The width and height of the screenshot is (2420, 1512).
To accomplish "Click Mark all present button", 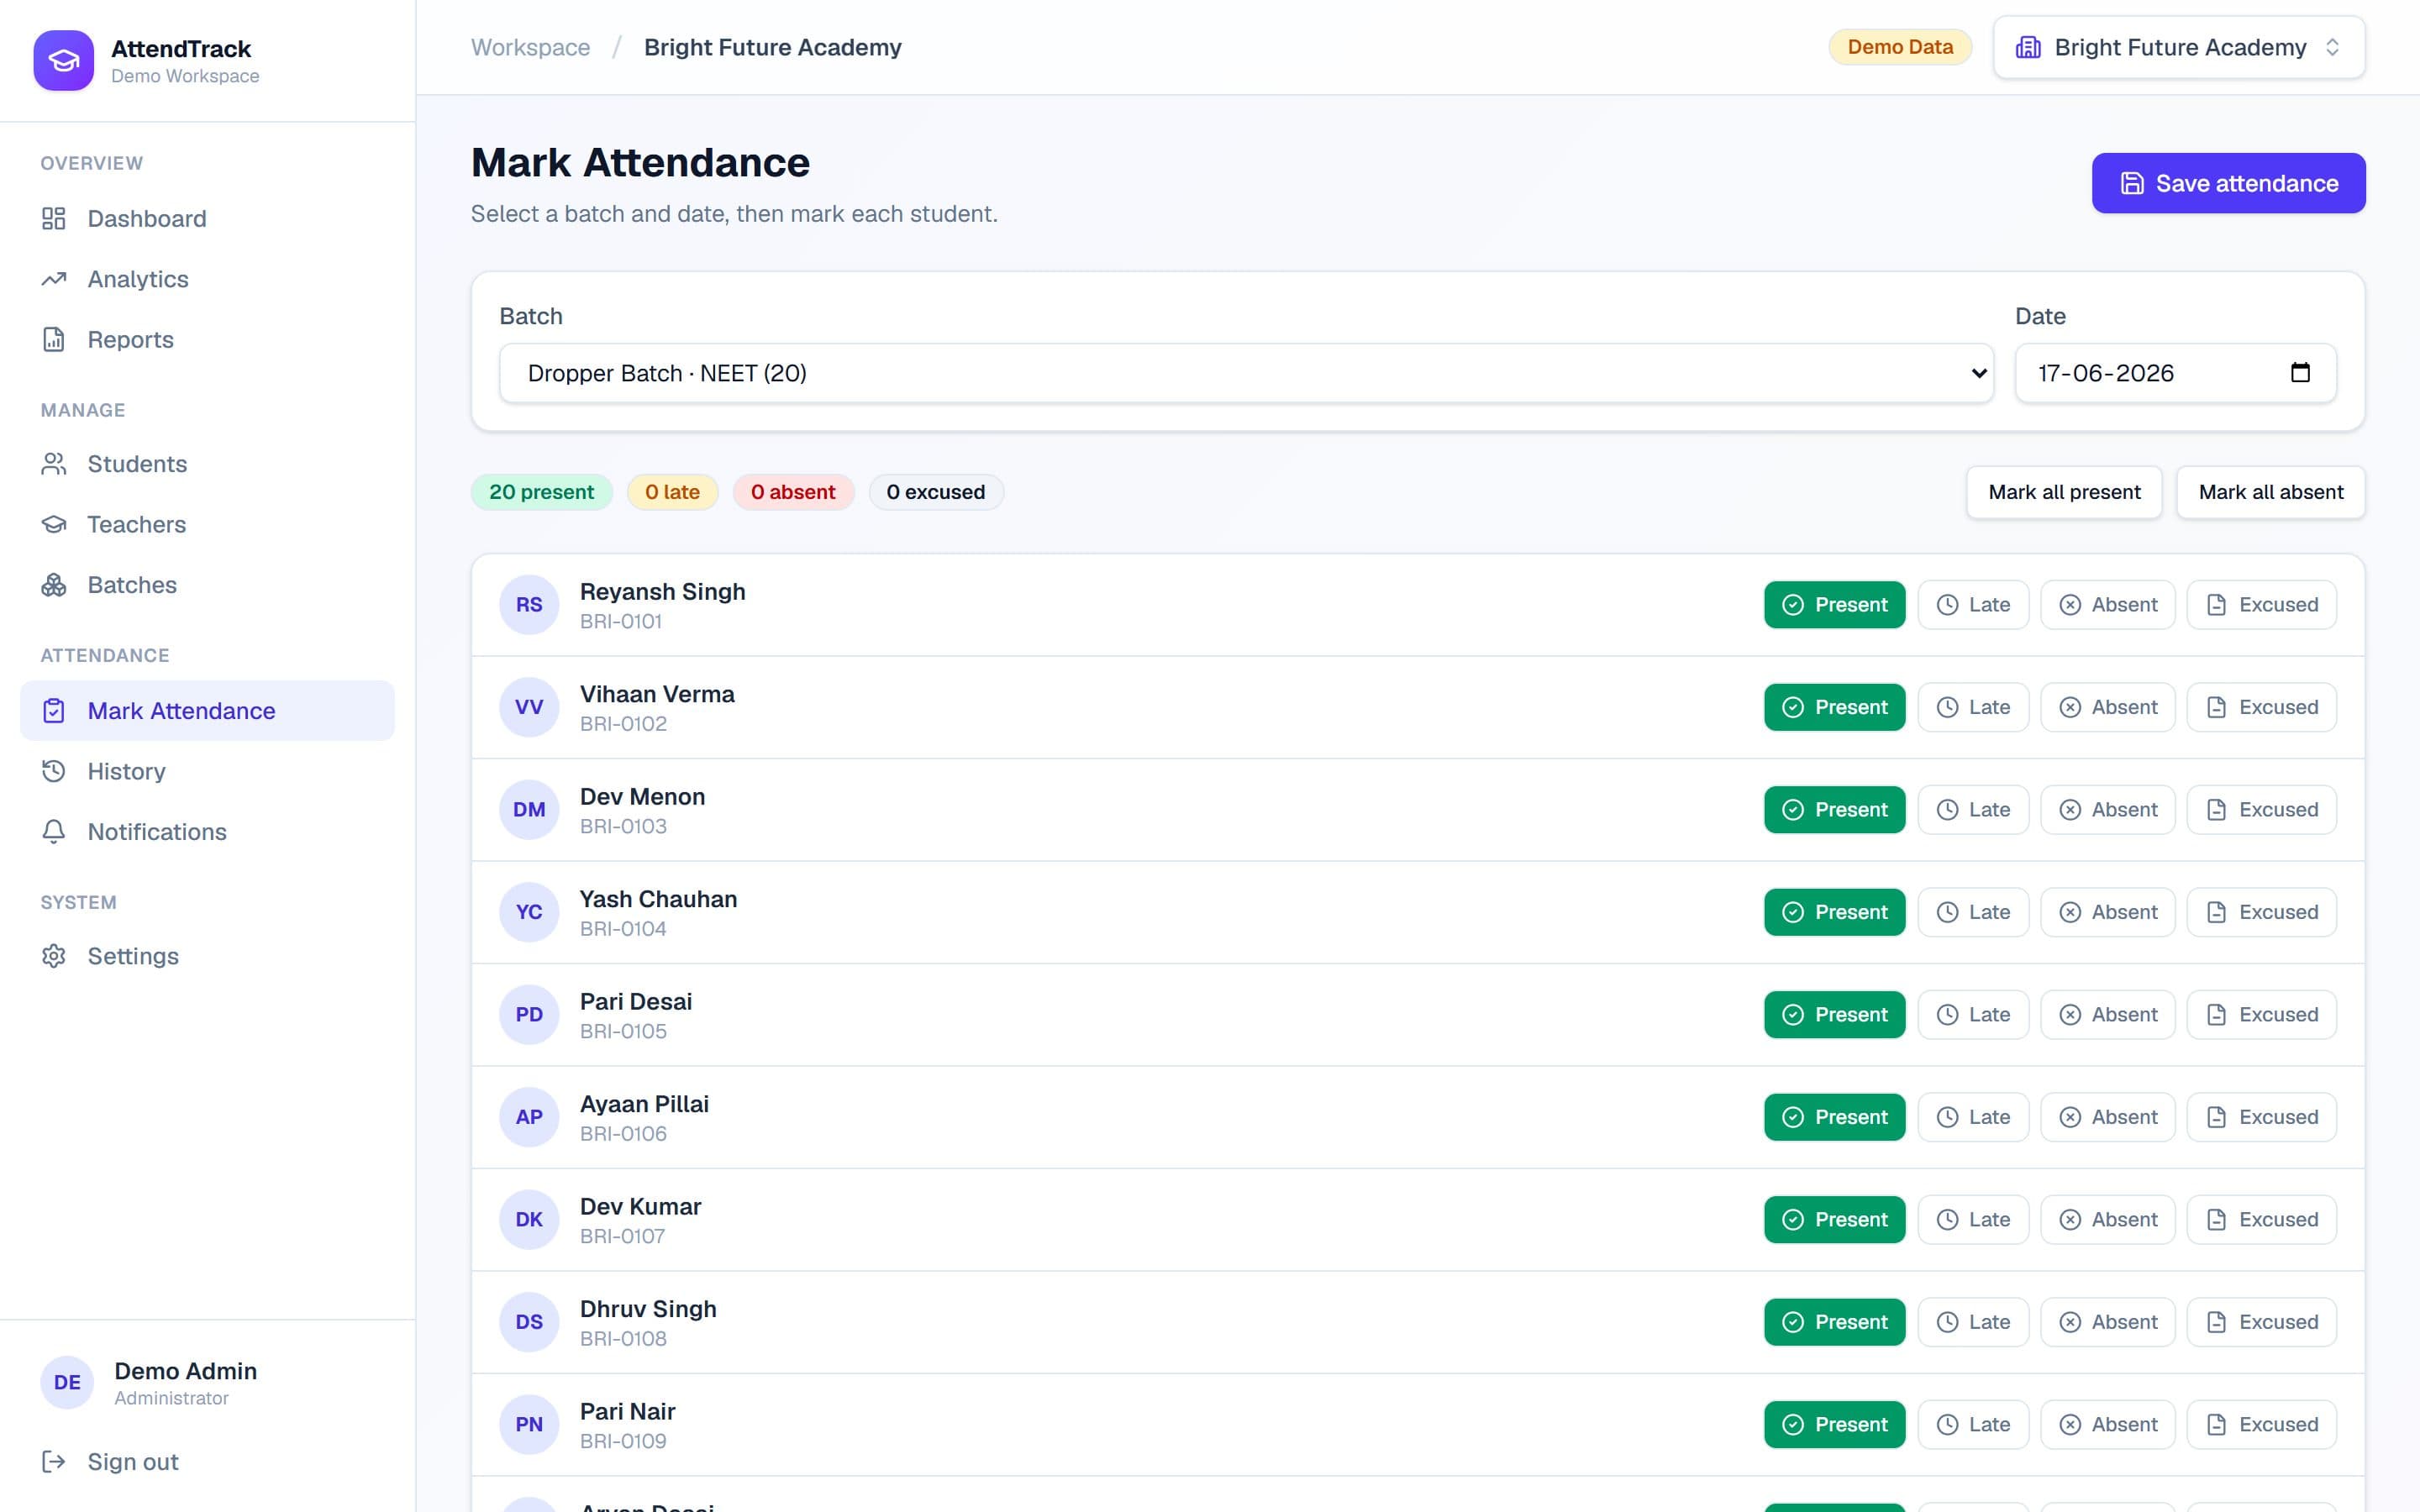I will 2064,492.
